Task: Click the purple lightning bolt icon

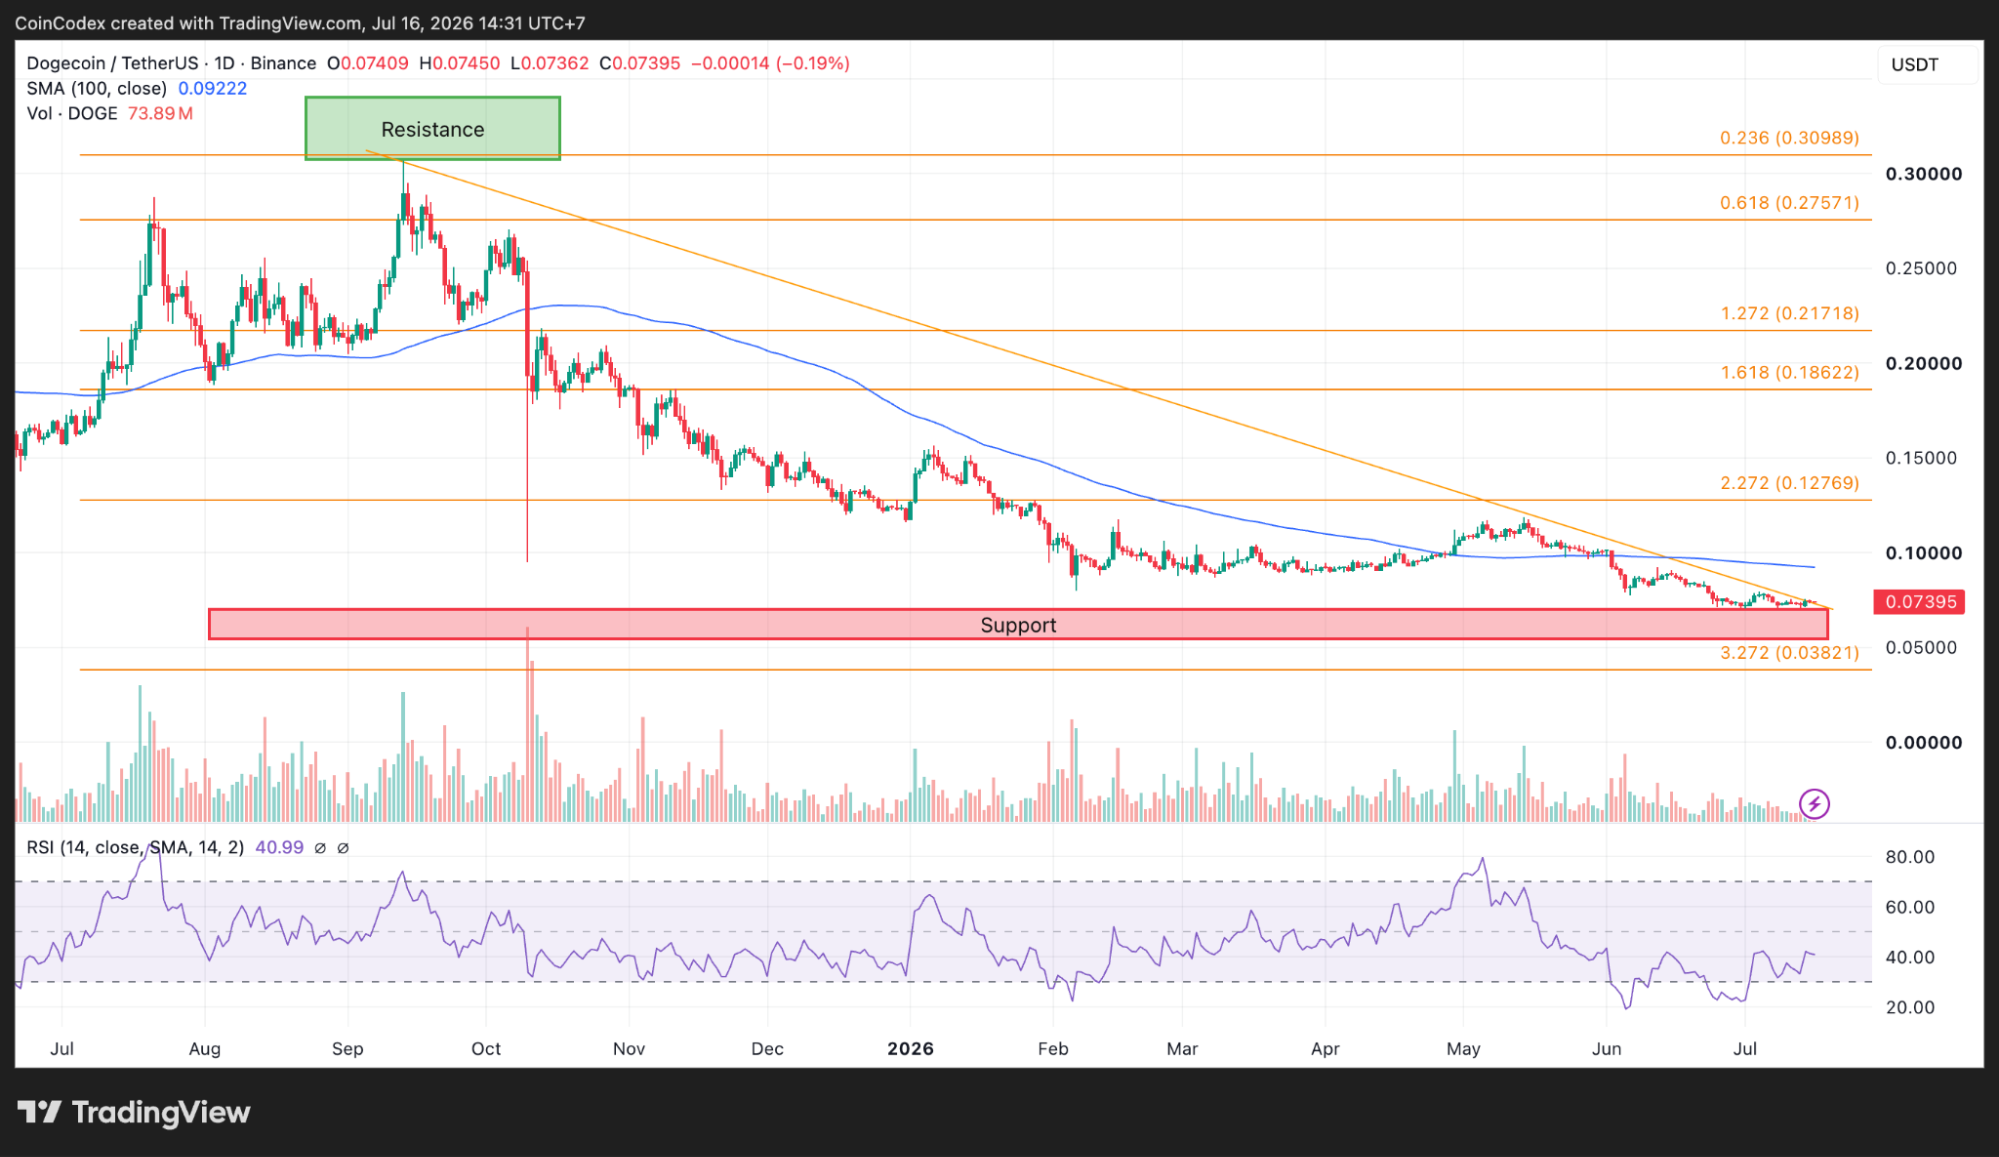Action: tap(1814, 803)
